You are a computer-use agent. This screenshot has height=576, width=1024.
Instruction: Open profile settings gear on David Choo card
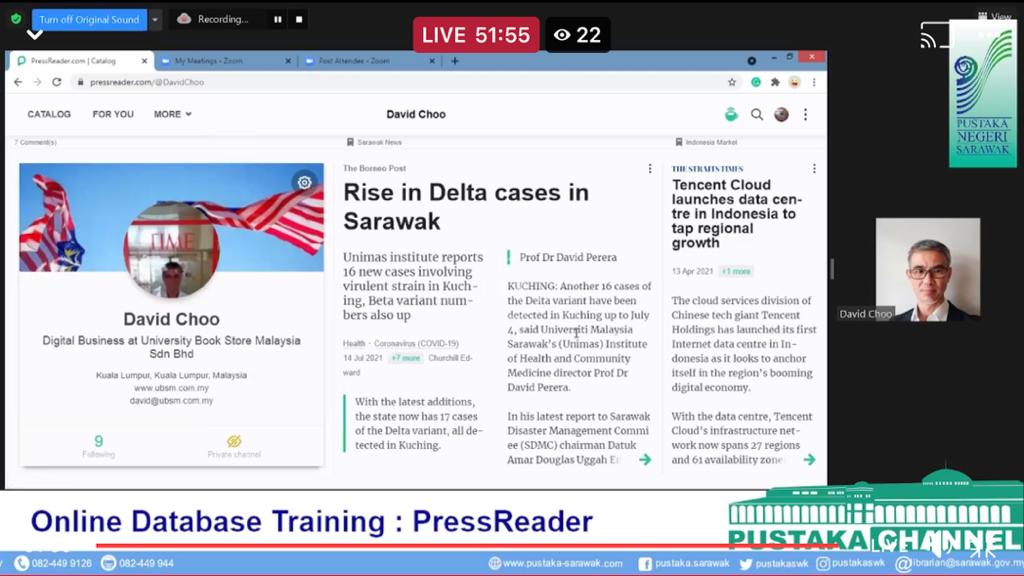(304, 182)
